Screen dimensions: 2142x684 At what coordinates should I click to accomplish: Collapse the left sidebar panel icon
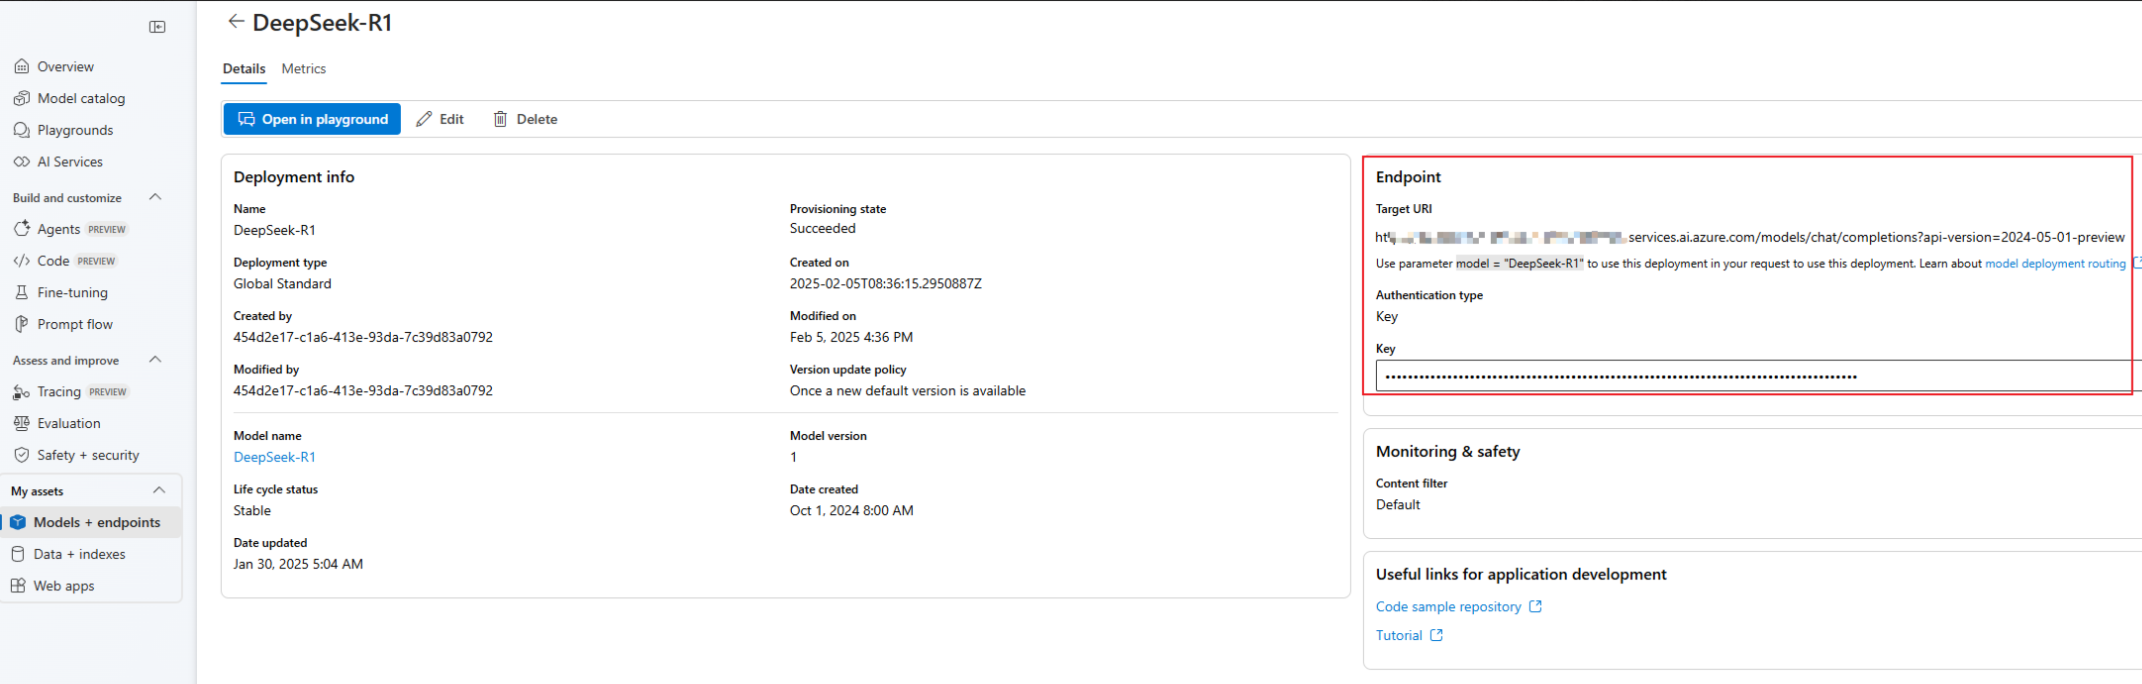[x=157, y=27]
